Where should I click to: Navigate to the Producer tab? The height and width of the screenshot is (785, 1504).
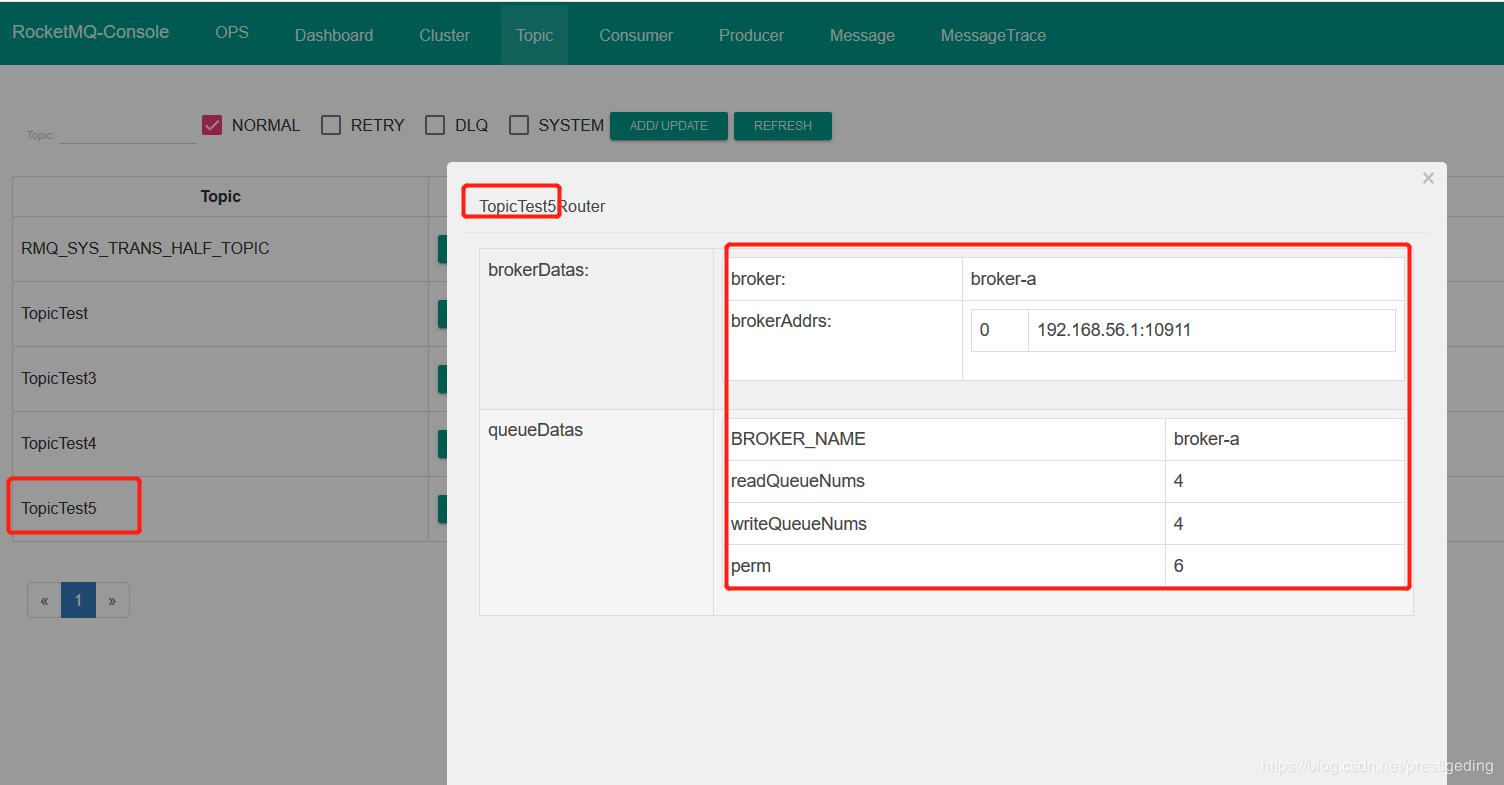tap(751, 35)
